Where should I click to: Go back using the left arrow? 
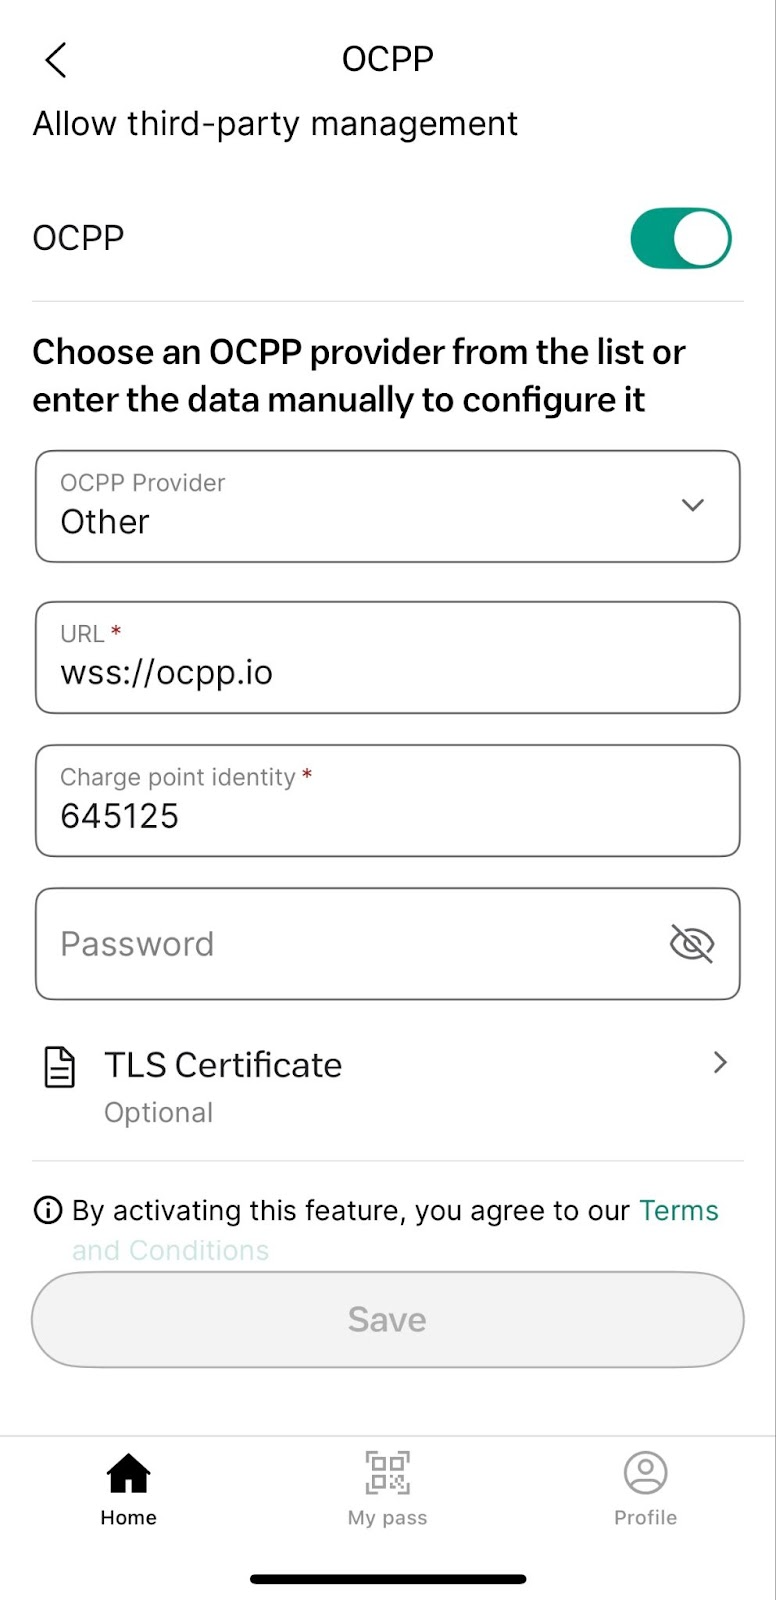point(56,60)
